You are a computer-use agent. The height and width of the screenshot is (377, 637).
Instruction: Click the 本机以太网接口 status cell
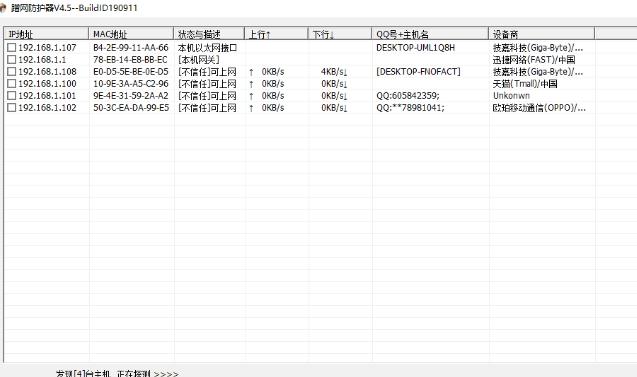(207, 48)
